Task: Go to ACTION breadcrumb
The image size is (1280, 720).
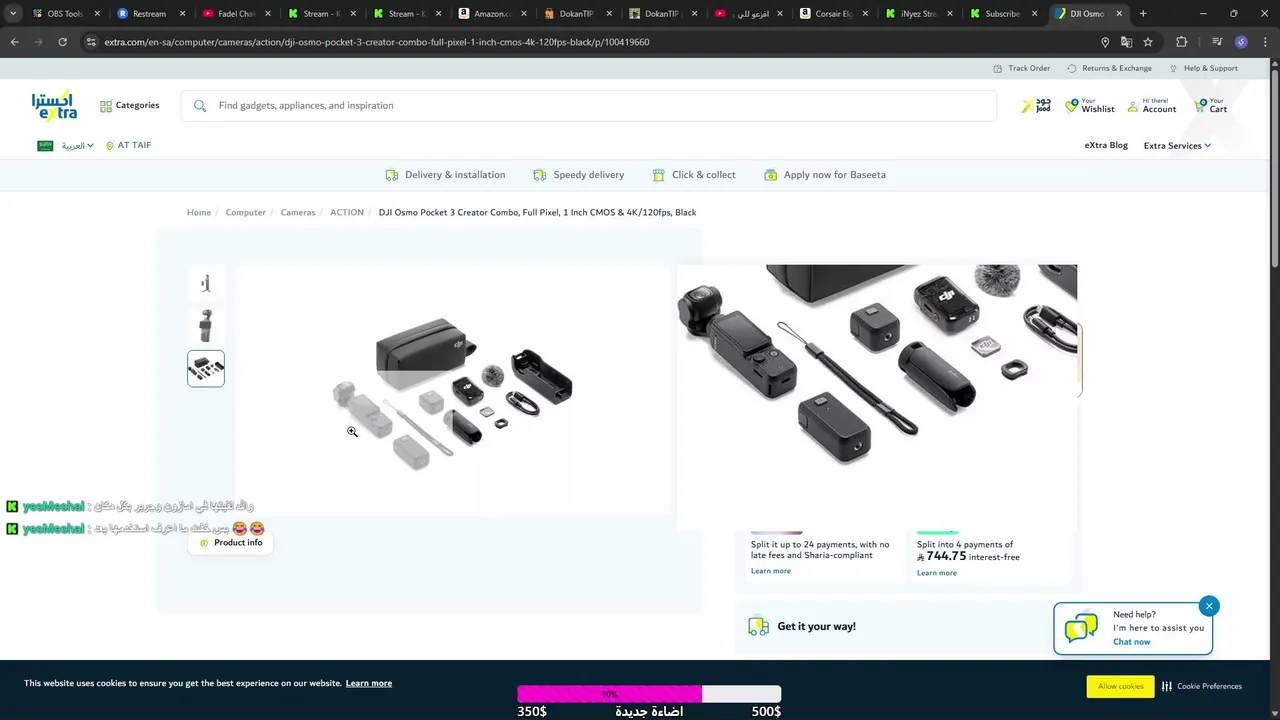Action: [347, 212]
